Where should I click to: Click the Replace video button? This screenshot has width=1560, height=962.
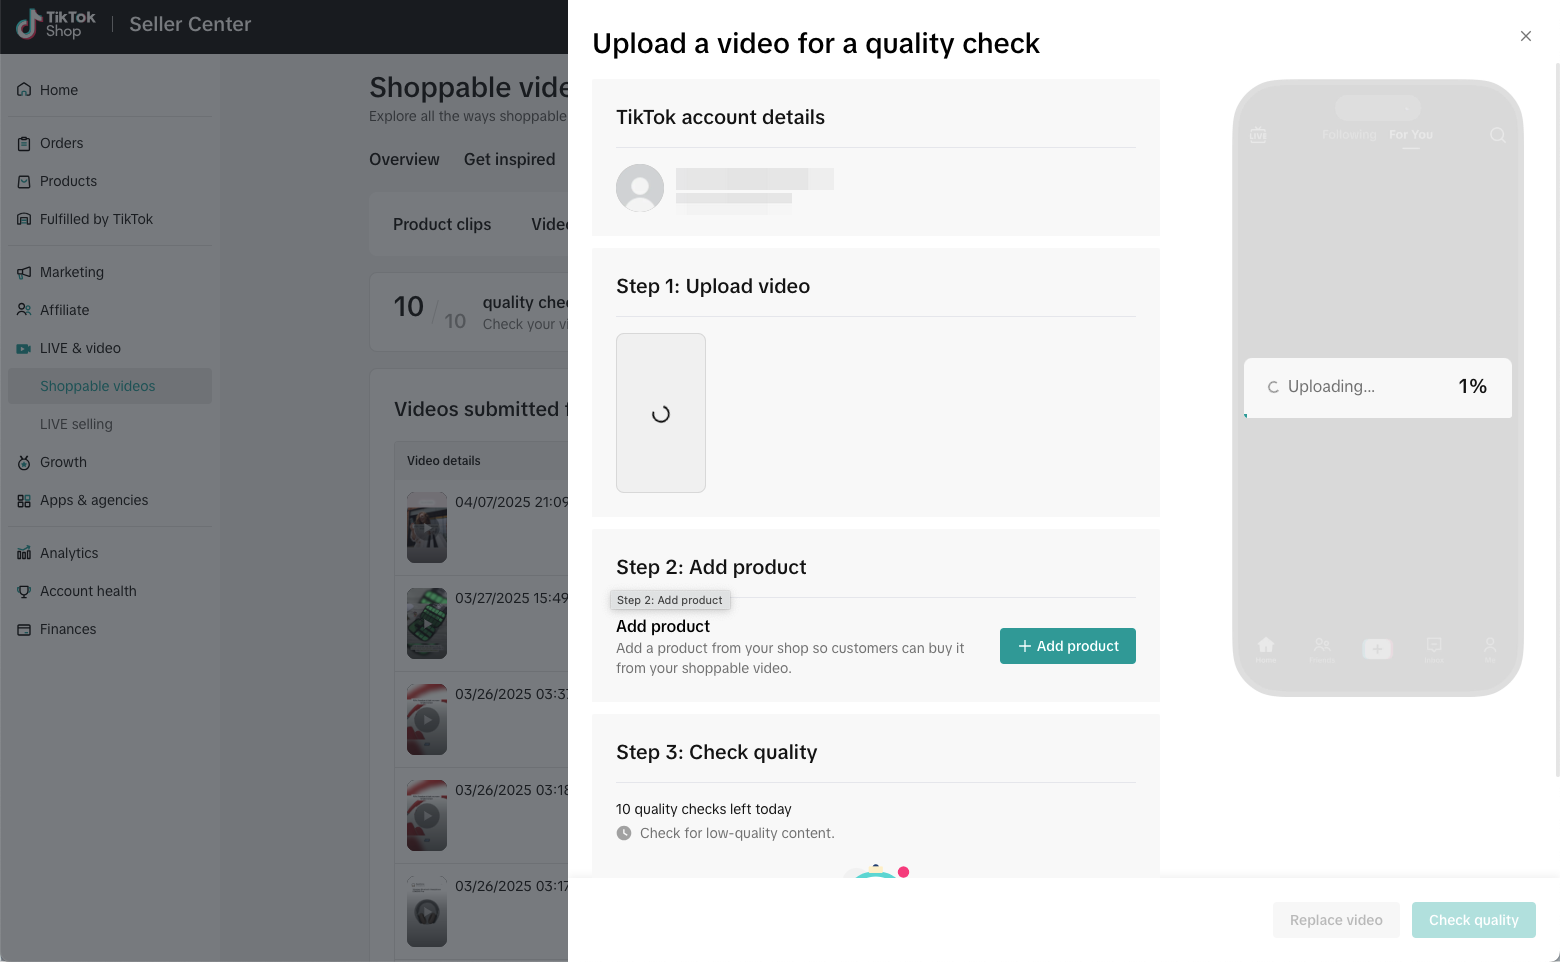1336,920
